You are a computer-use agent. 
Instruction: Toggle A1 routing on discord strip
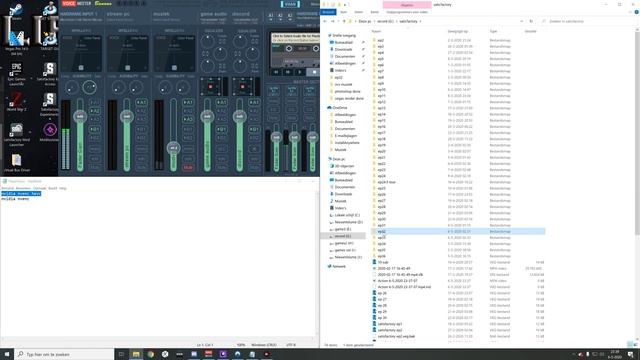[x=254, y=102]
